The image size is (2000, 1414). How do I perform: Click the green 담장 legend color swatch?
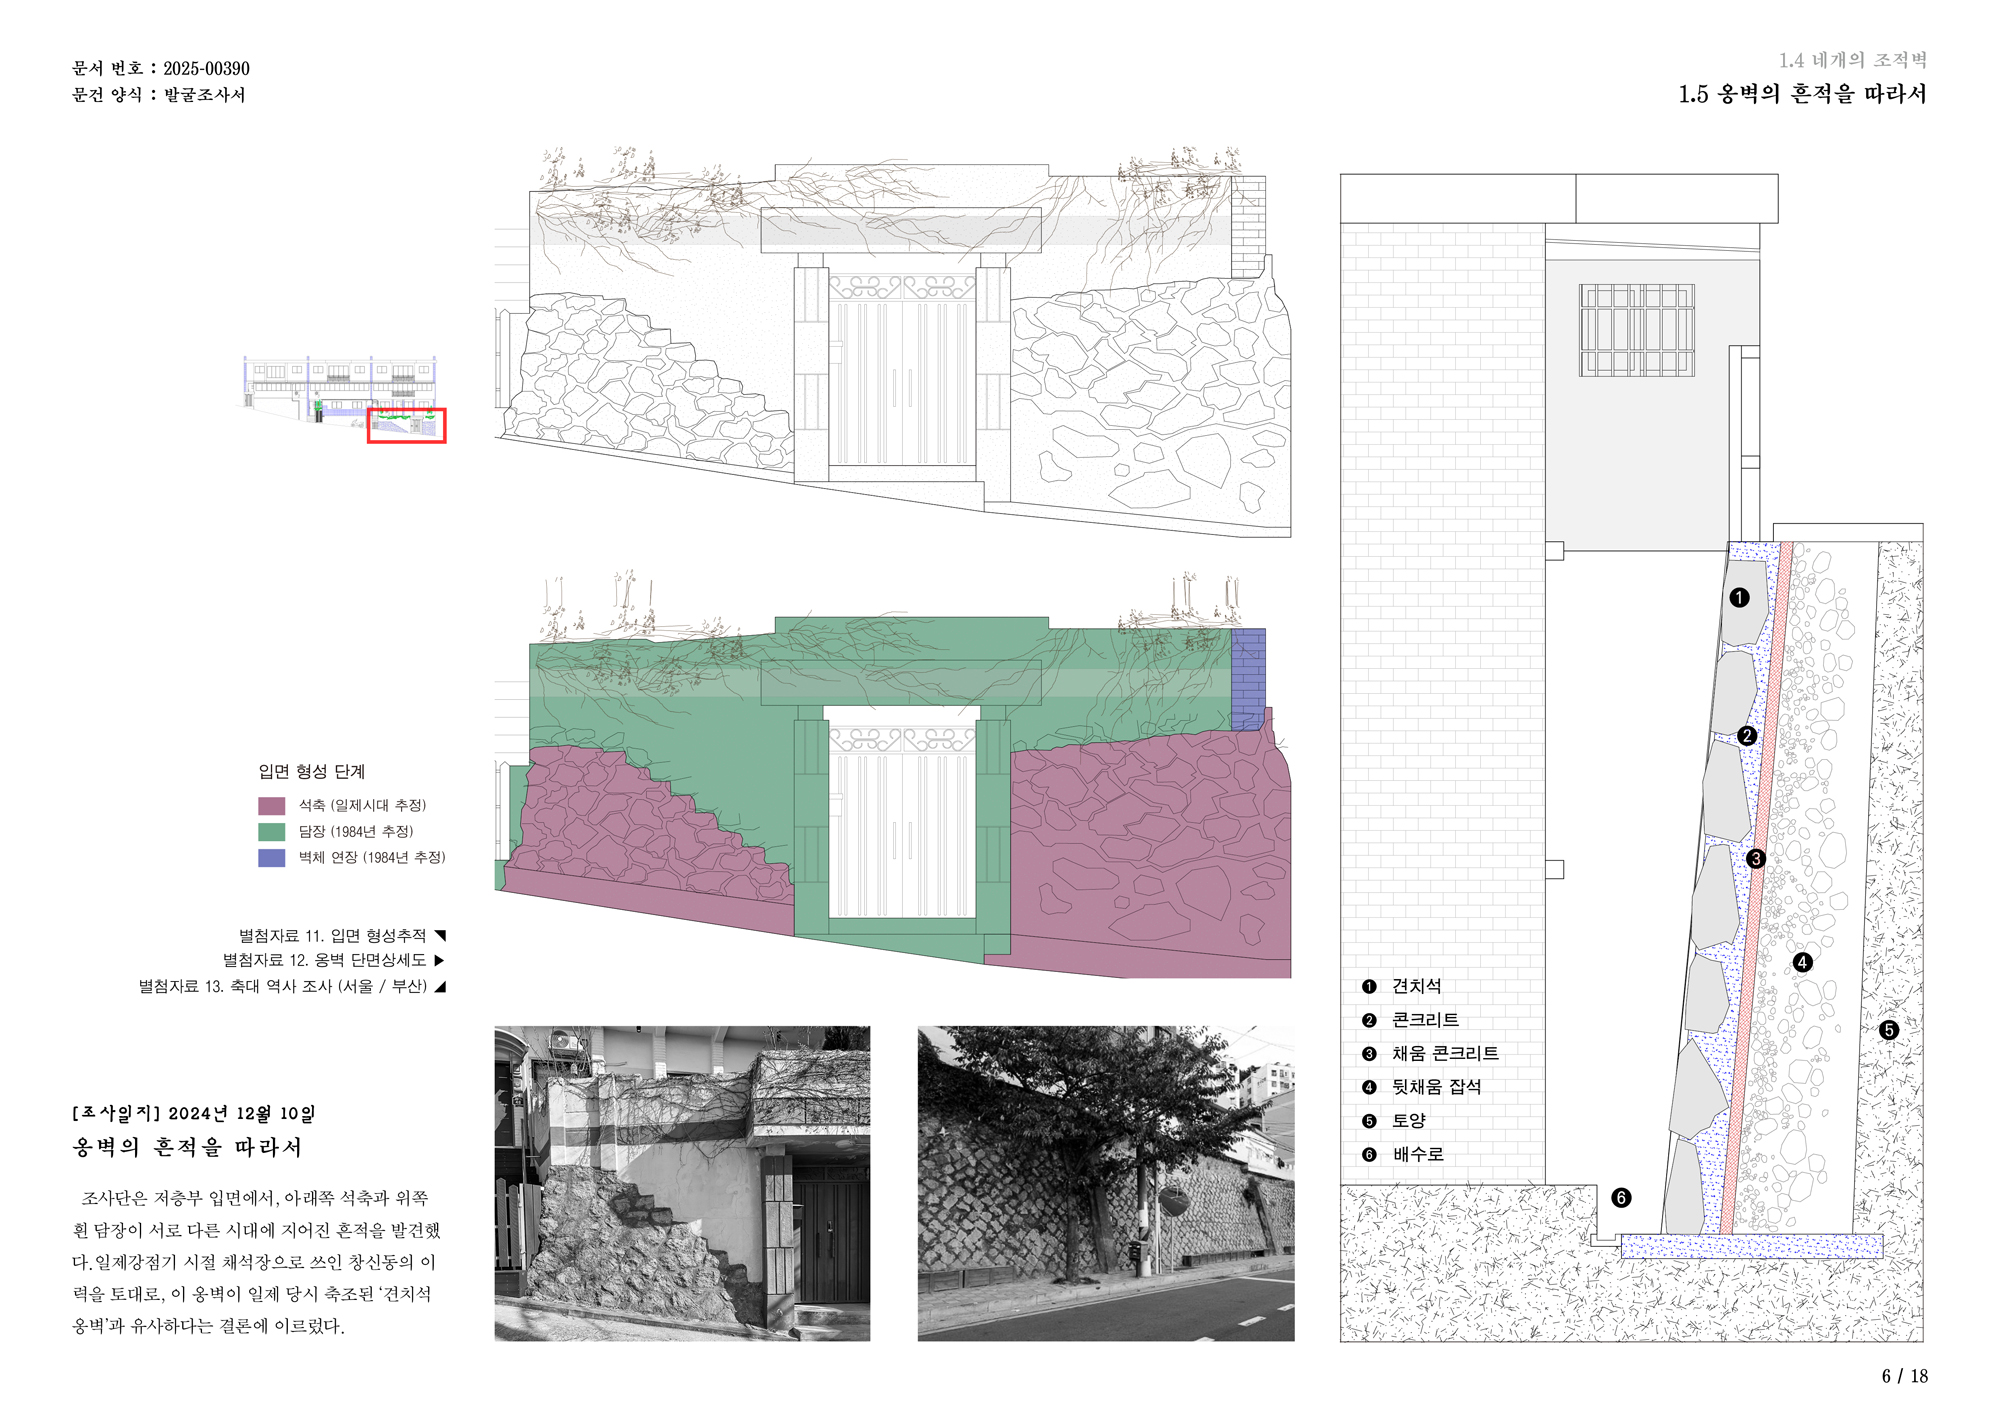(x=271, y=832)
